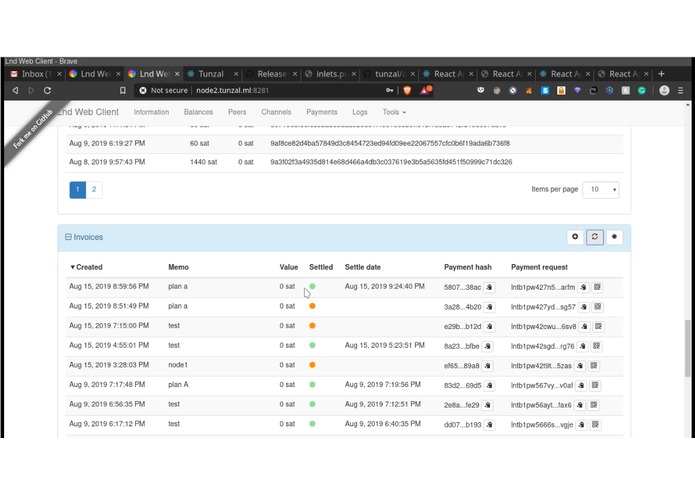Show QR code for lntb1pw42sgd...rg76
This screenshot has width=695, height=494.
coord(597,346)
